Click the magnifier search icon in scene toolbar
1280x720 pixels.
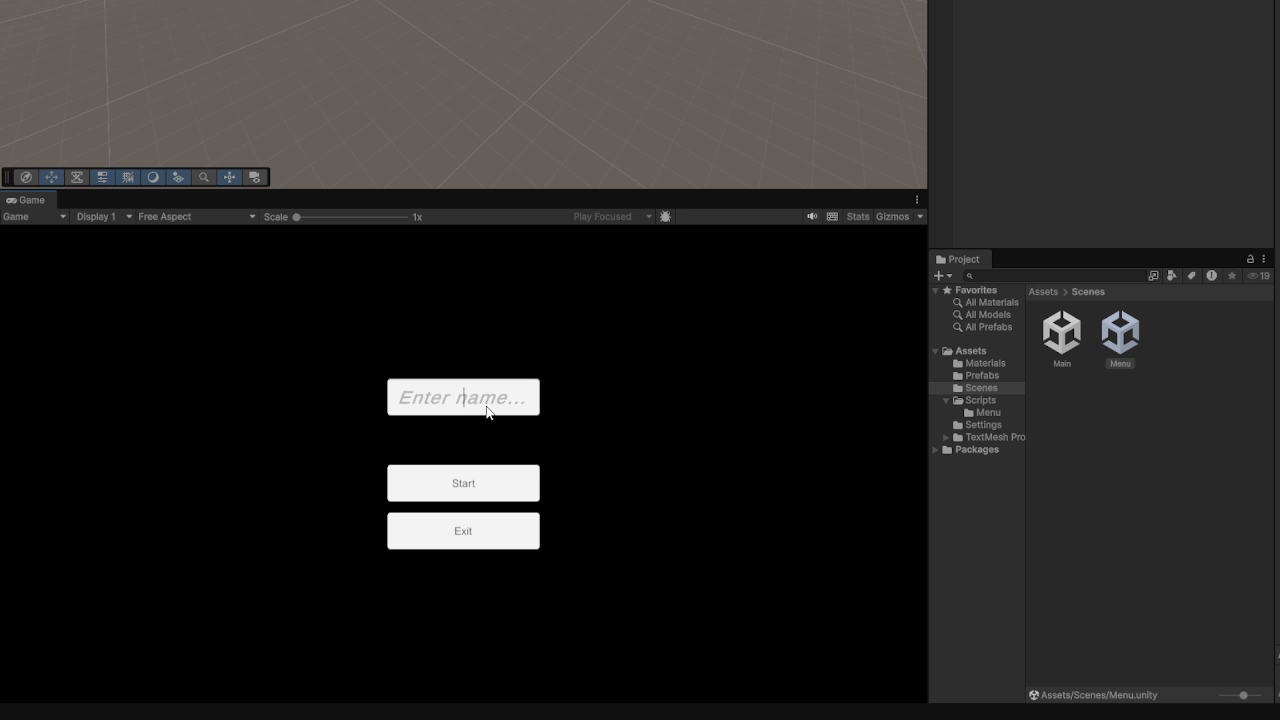204,177
